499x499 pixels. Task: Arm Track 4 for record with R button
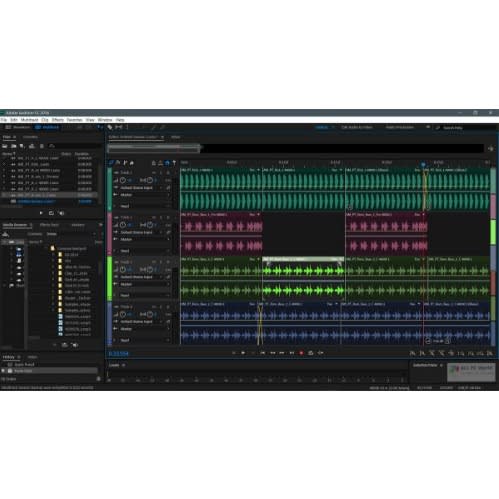pyautogui.click(x=168, y=307)
